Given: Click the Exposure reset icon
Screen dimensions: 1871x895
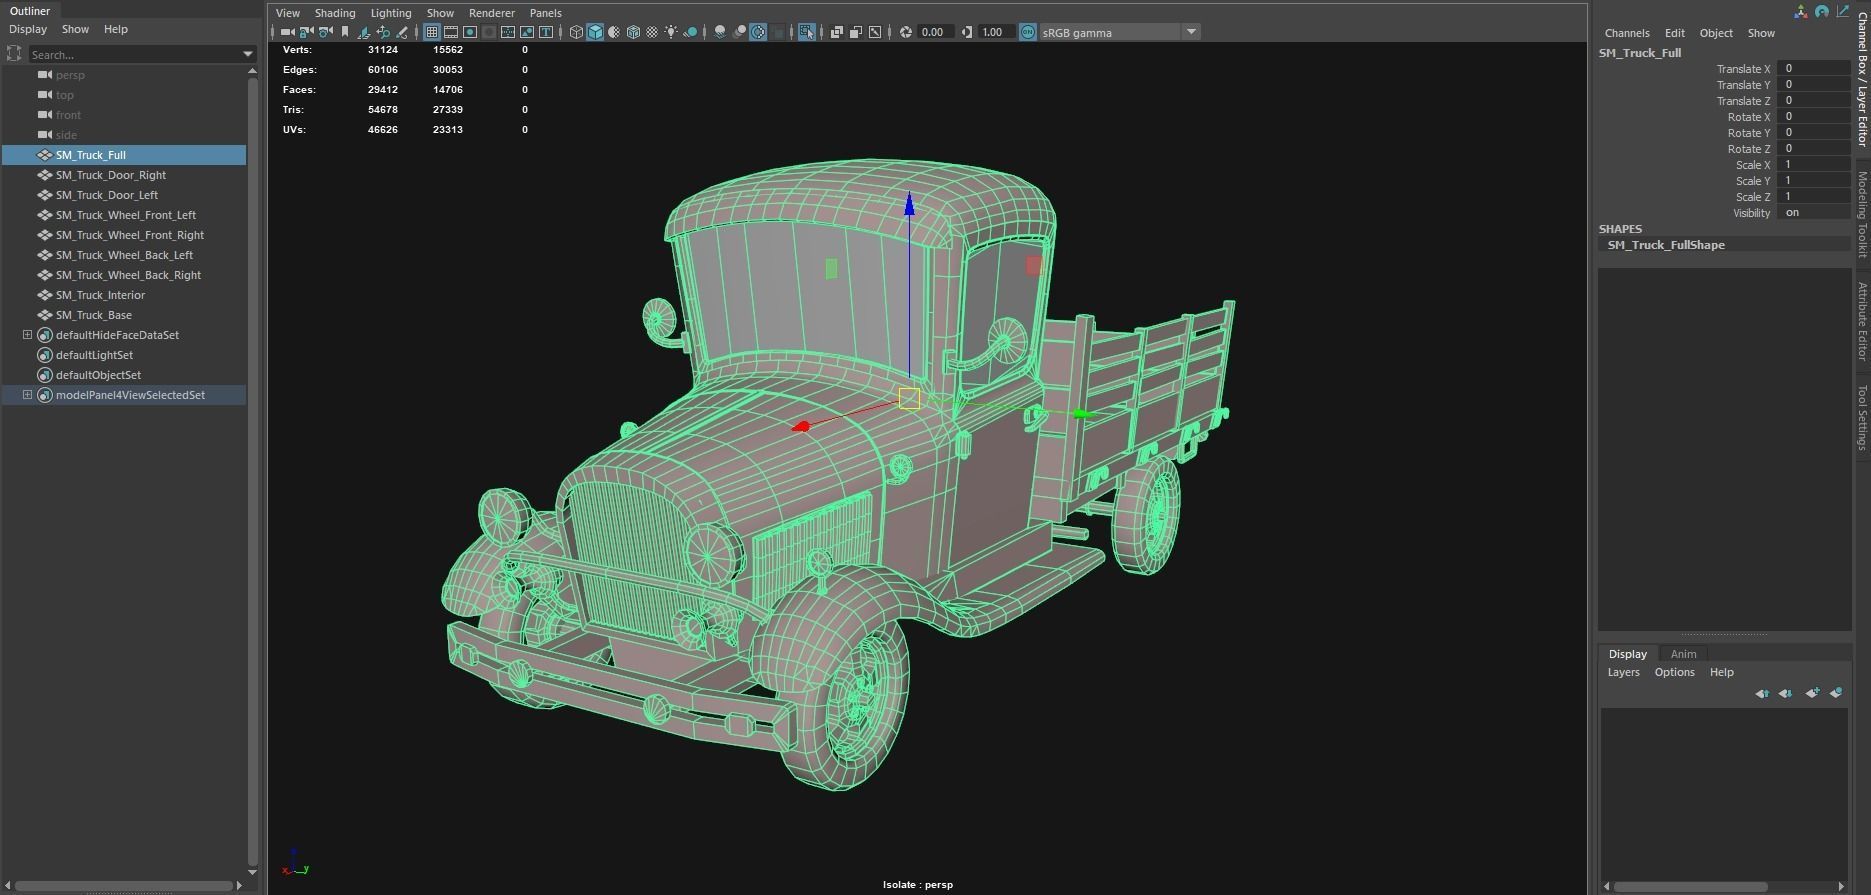Looking at the screenshot, I should coord(906,32).
